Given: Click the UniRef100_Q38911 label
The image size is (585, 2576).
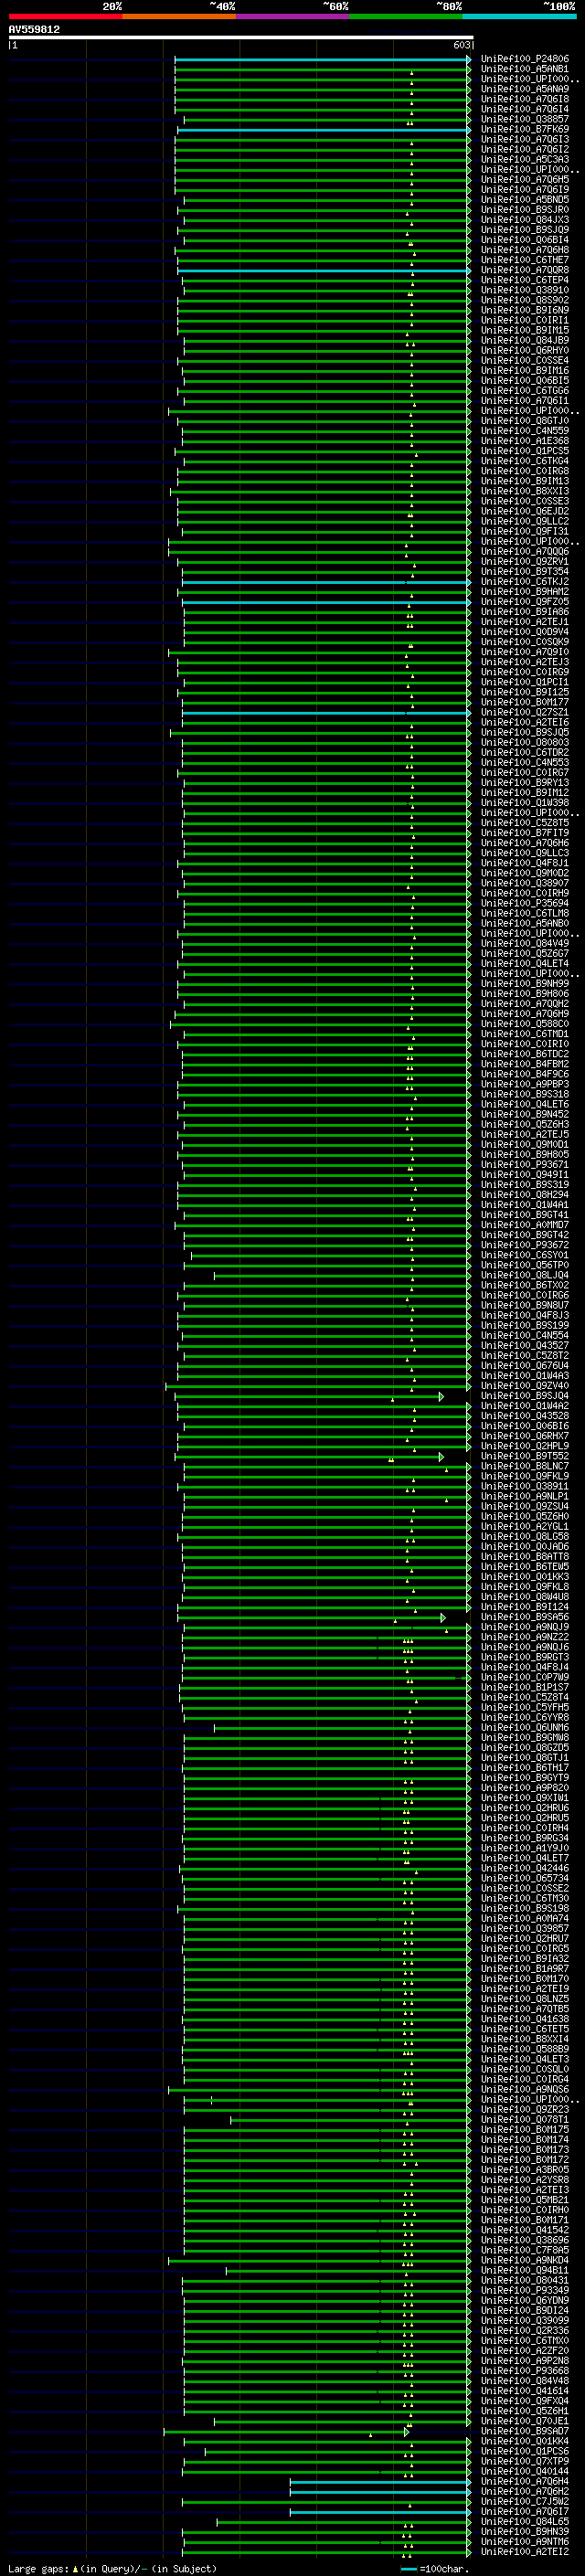Looking at the screenshot, I should tap(525, 1486).
